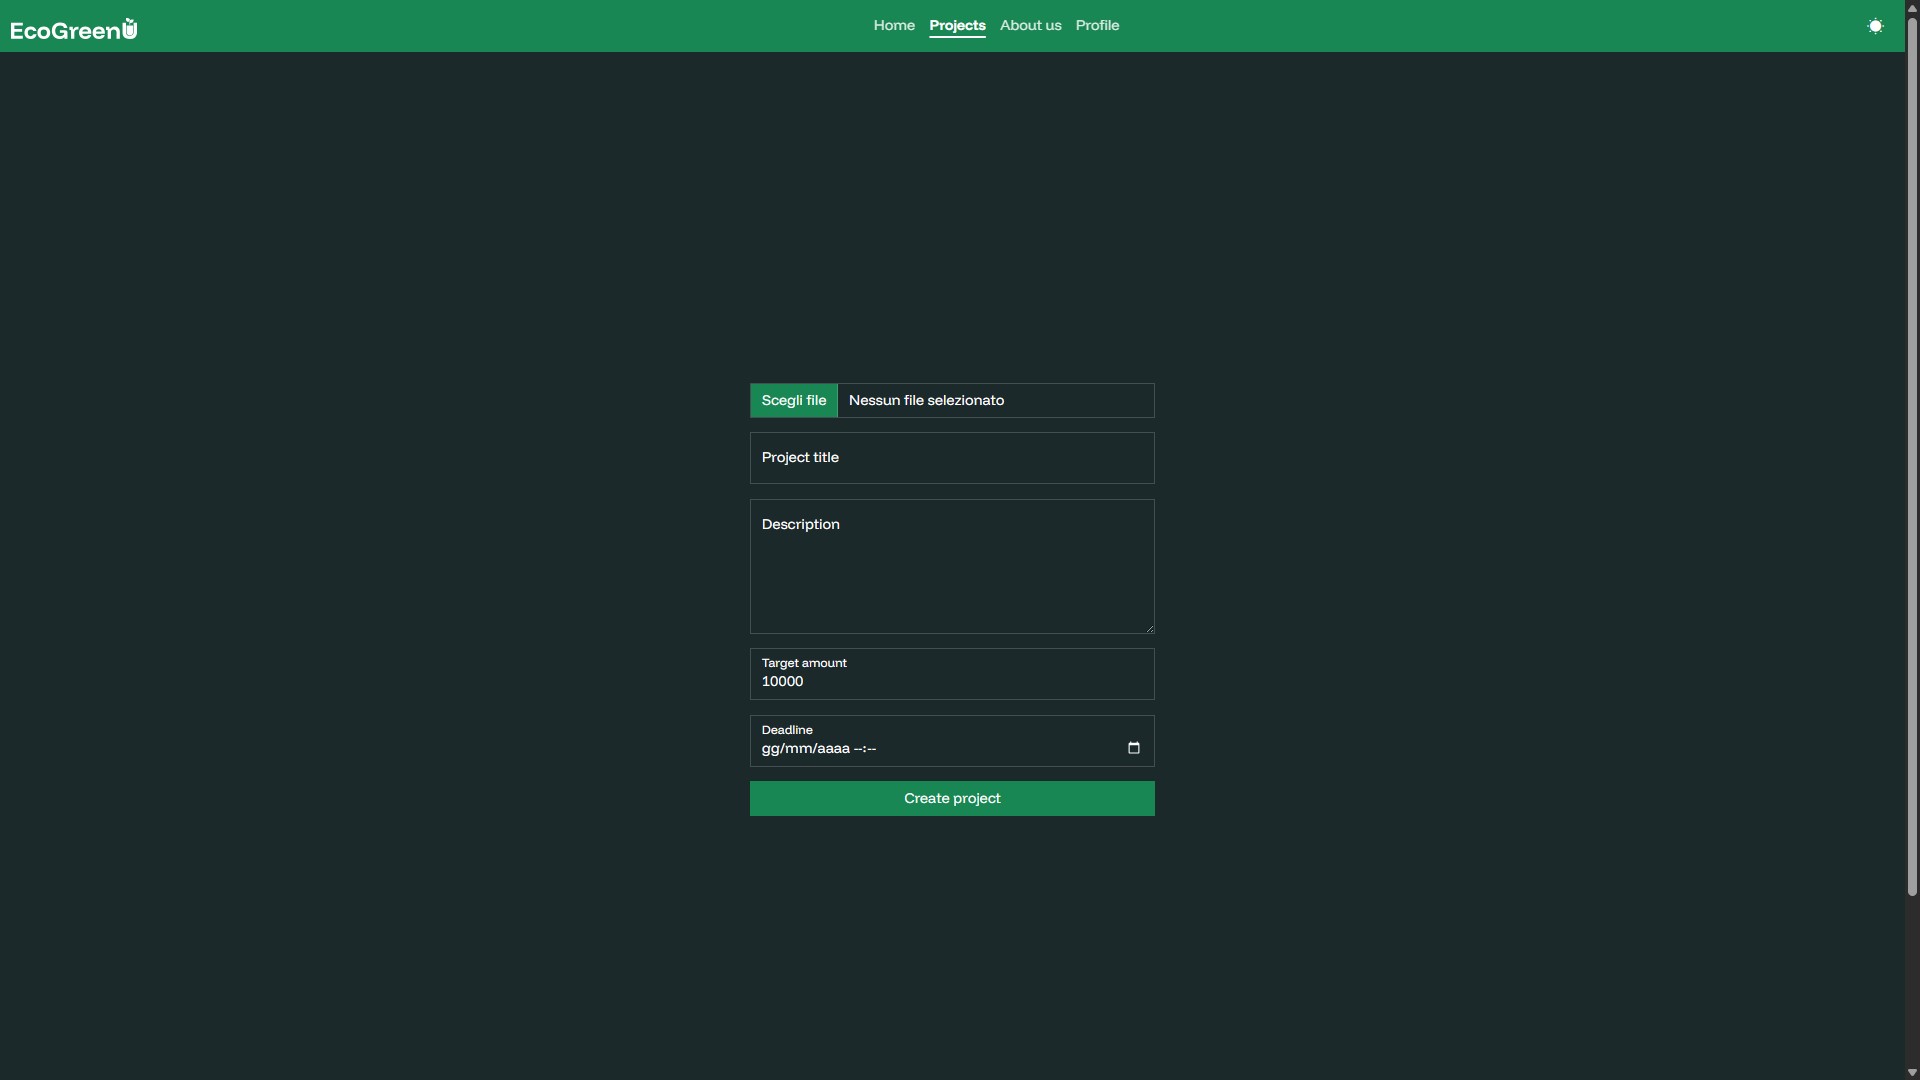Click the page scrollbar down arrow
The height and width of the screenshot is (1080, 1920).
(x=1912, y=1072)
